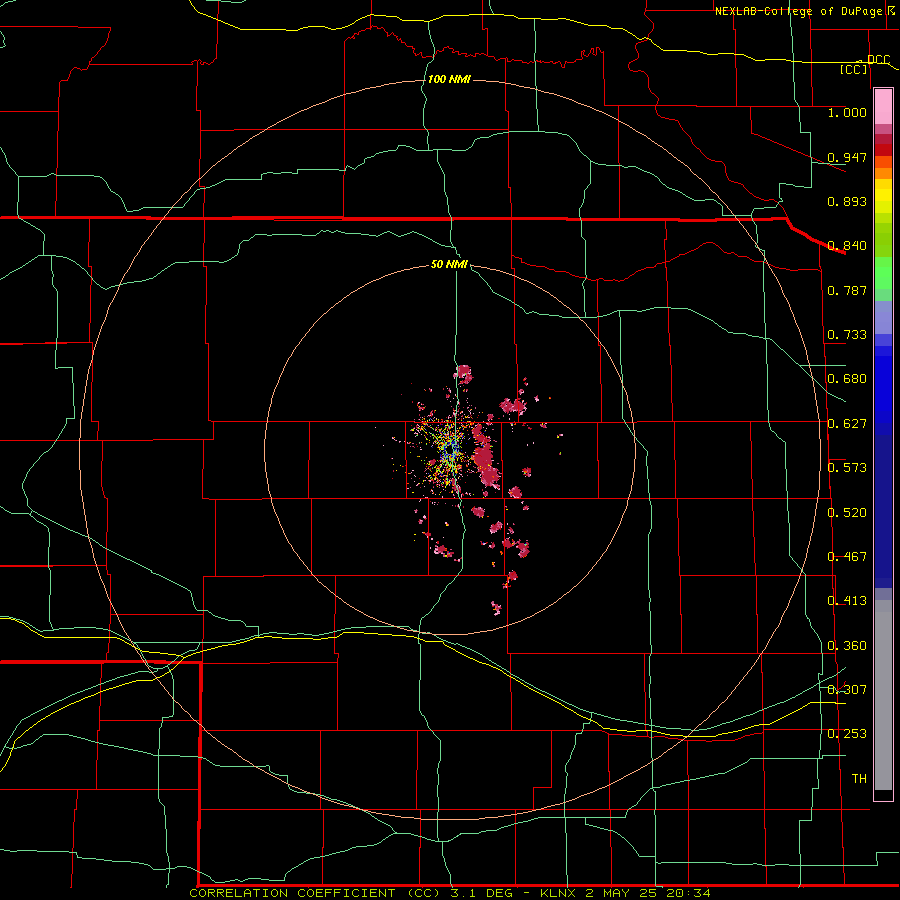Click the 1.000 value on the color scale
Viewport: 900px width, 900px height.
tap(847, 112)
